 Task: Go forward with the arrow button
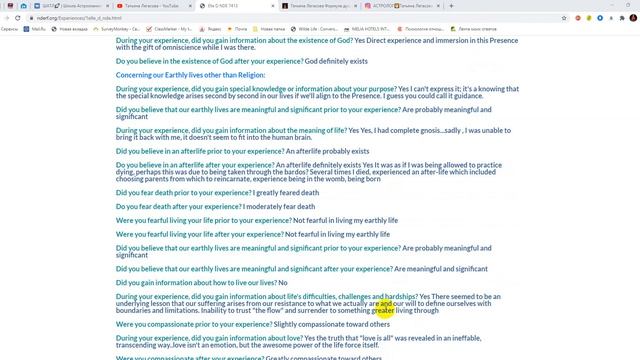pyautogui.click(x=7, y=18)
